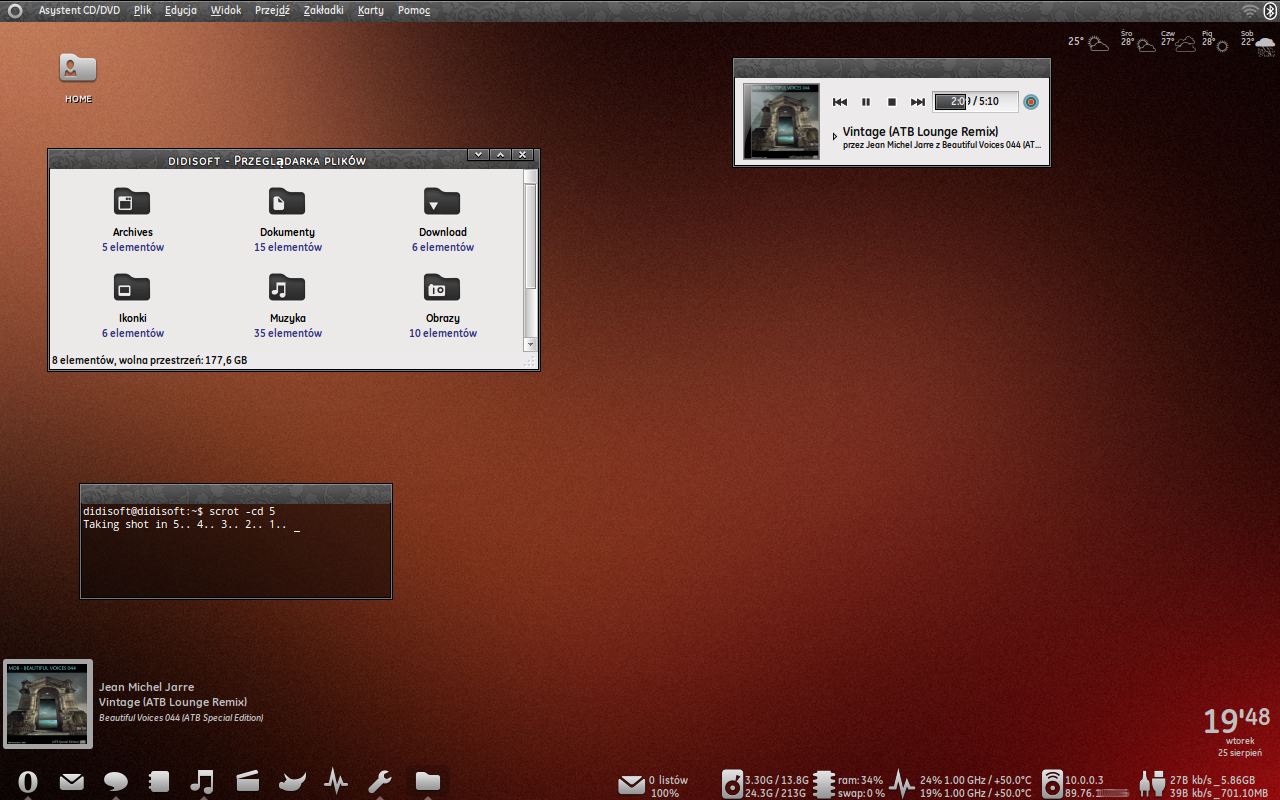Click the 'ram: 34%' status text
1280x800 pixels.
pos(860,780)
